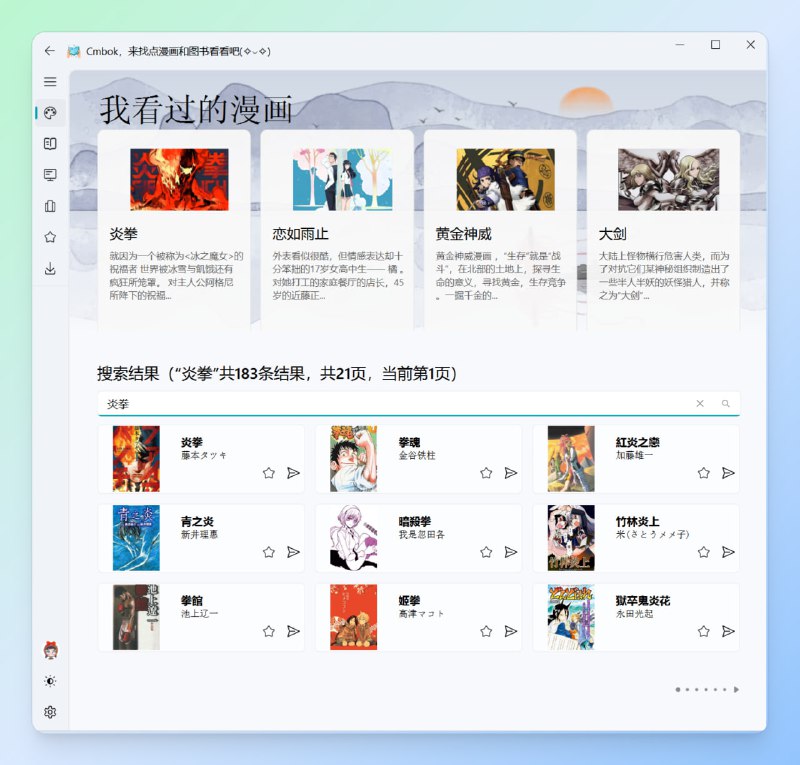This screenshot has width=800, height=765.
Task: Clear the search box with X
Action: 700,404
